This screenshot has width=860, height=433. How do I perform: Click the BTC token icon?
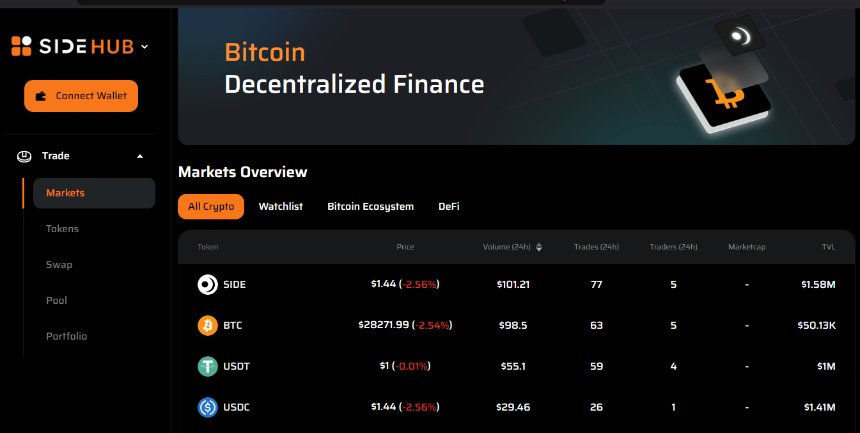[x=208, y=325]
